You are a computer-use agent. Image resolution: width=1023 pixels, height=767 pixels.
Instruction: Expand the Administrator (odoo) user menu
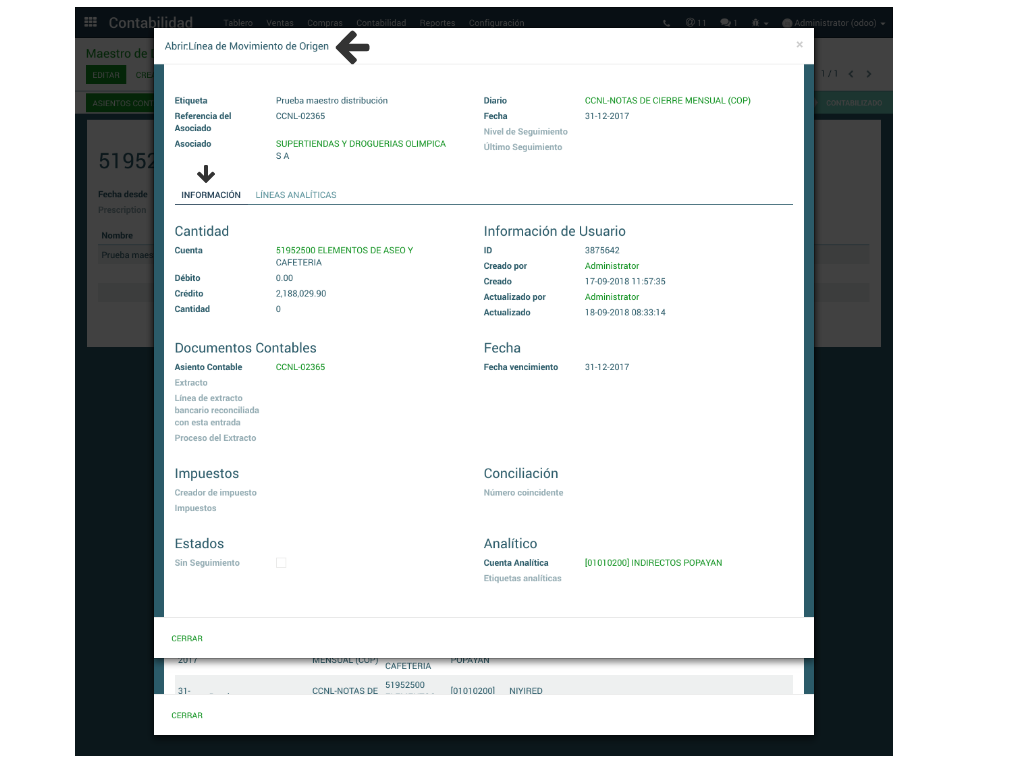pos(833,23)
